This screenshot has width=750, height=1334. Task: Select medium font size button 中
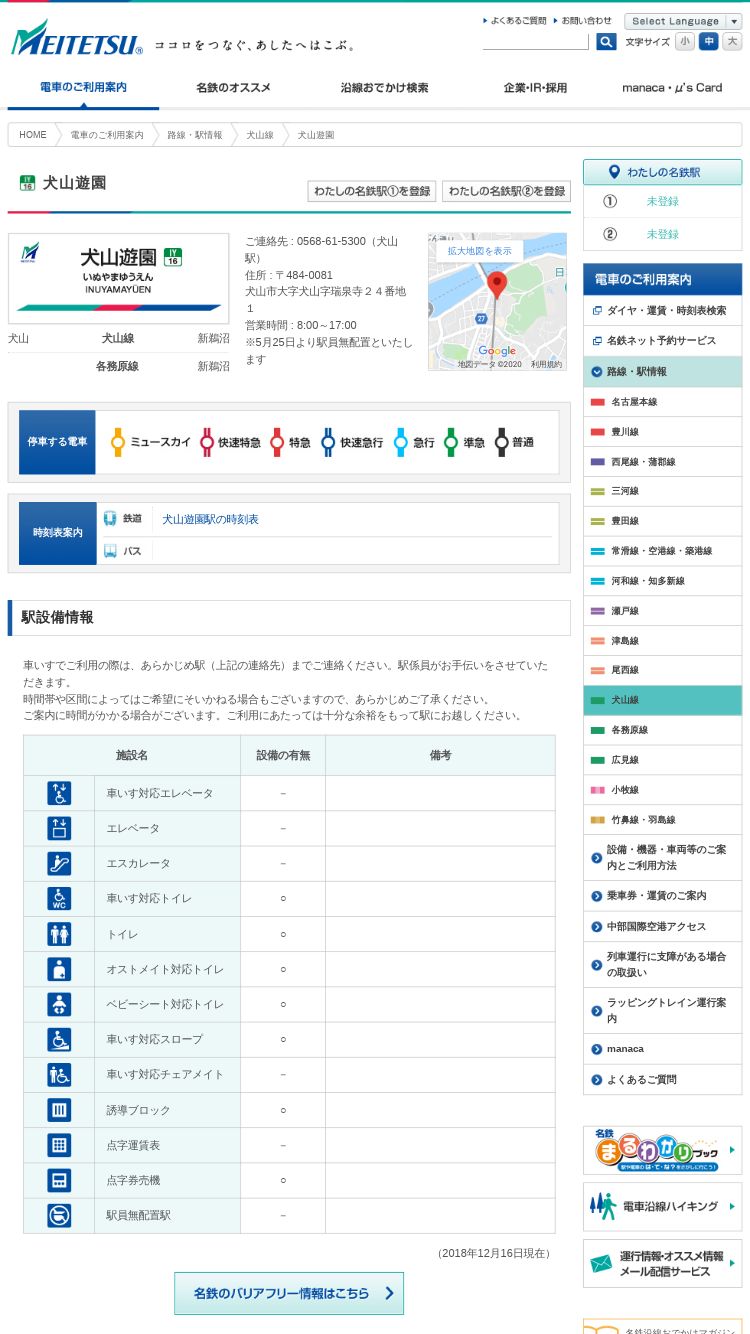(x=709, y=41)
